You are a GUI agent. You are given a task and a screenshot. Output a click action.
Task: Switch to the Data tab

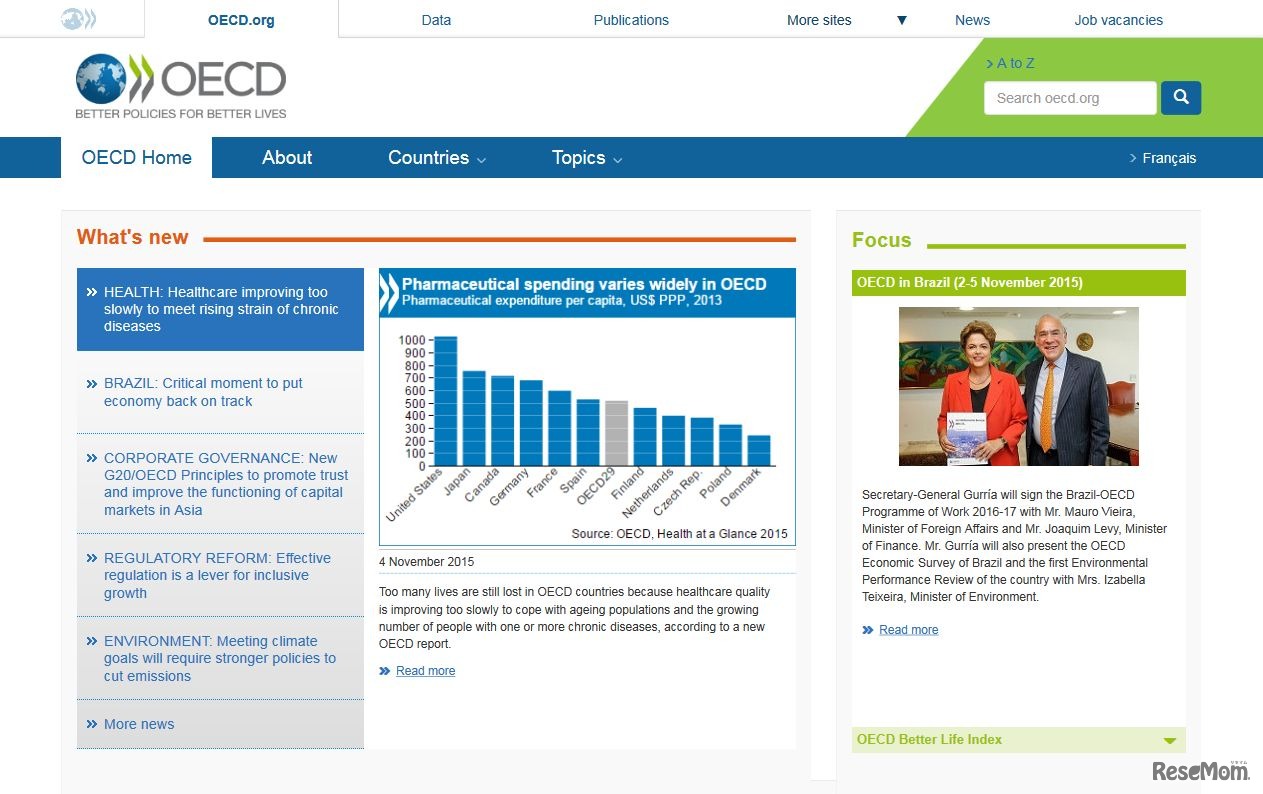tap(436, 19)
